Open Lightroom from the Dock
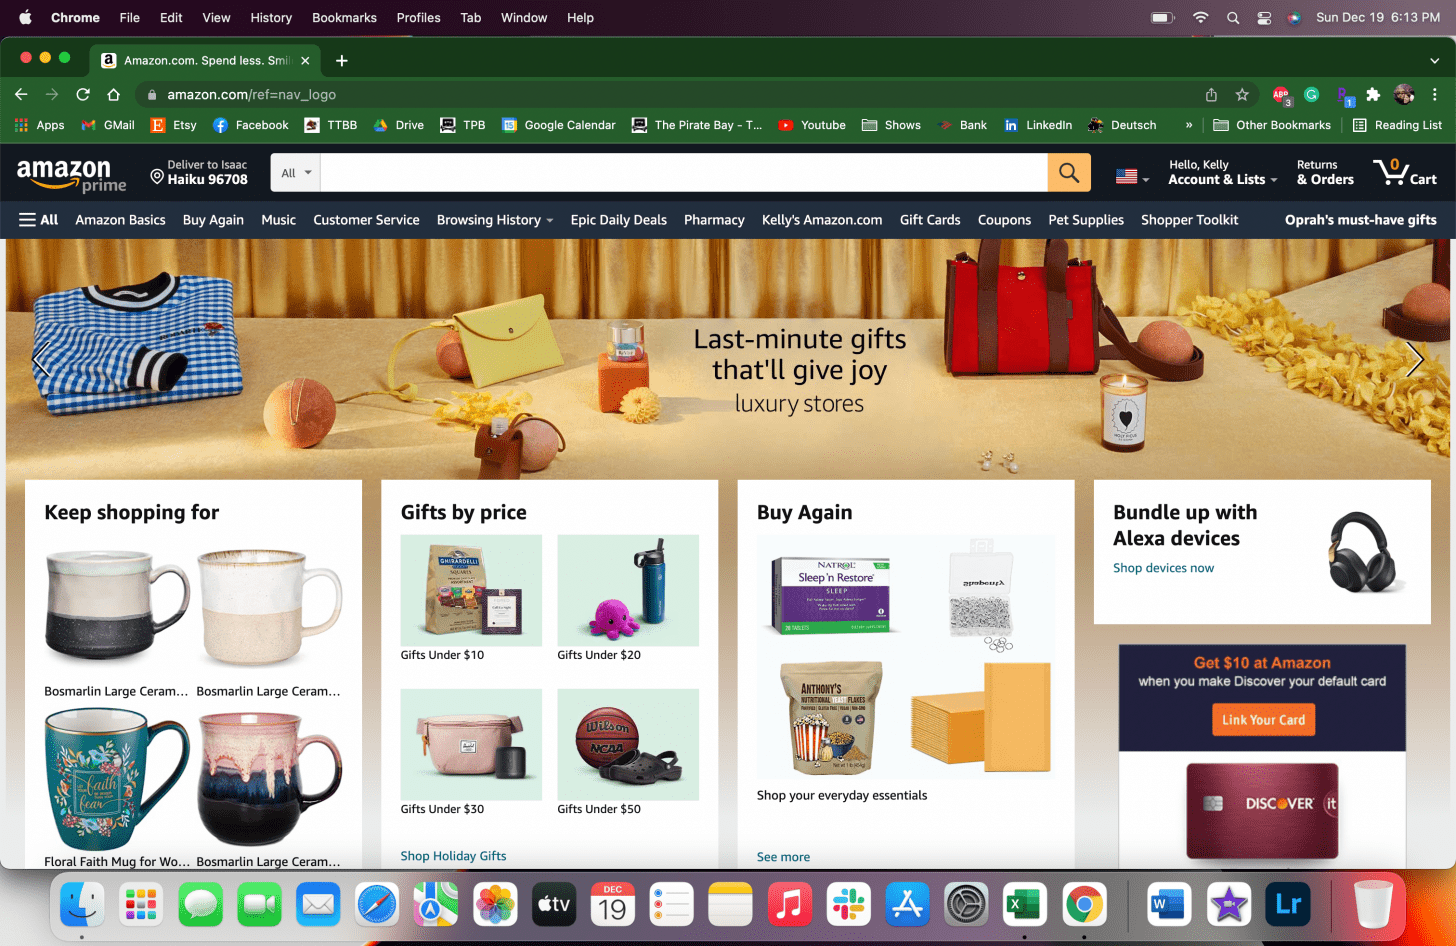This screenshot has height=946, width=1456. [x=1288, y=906]
